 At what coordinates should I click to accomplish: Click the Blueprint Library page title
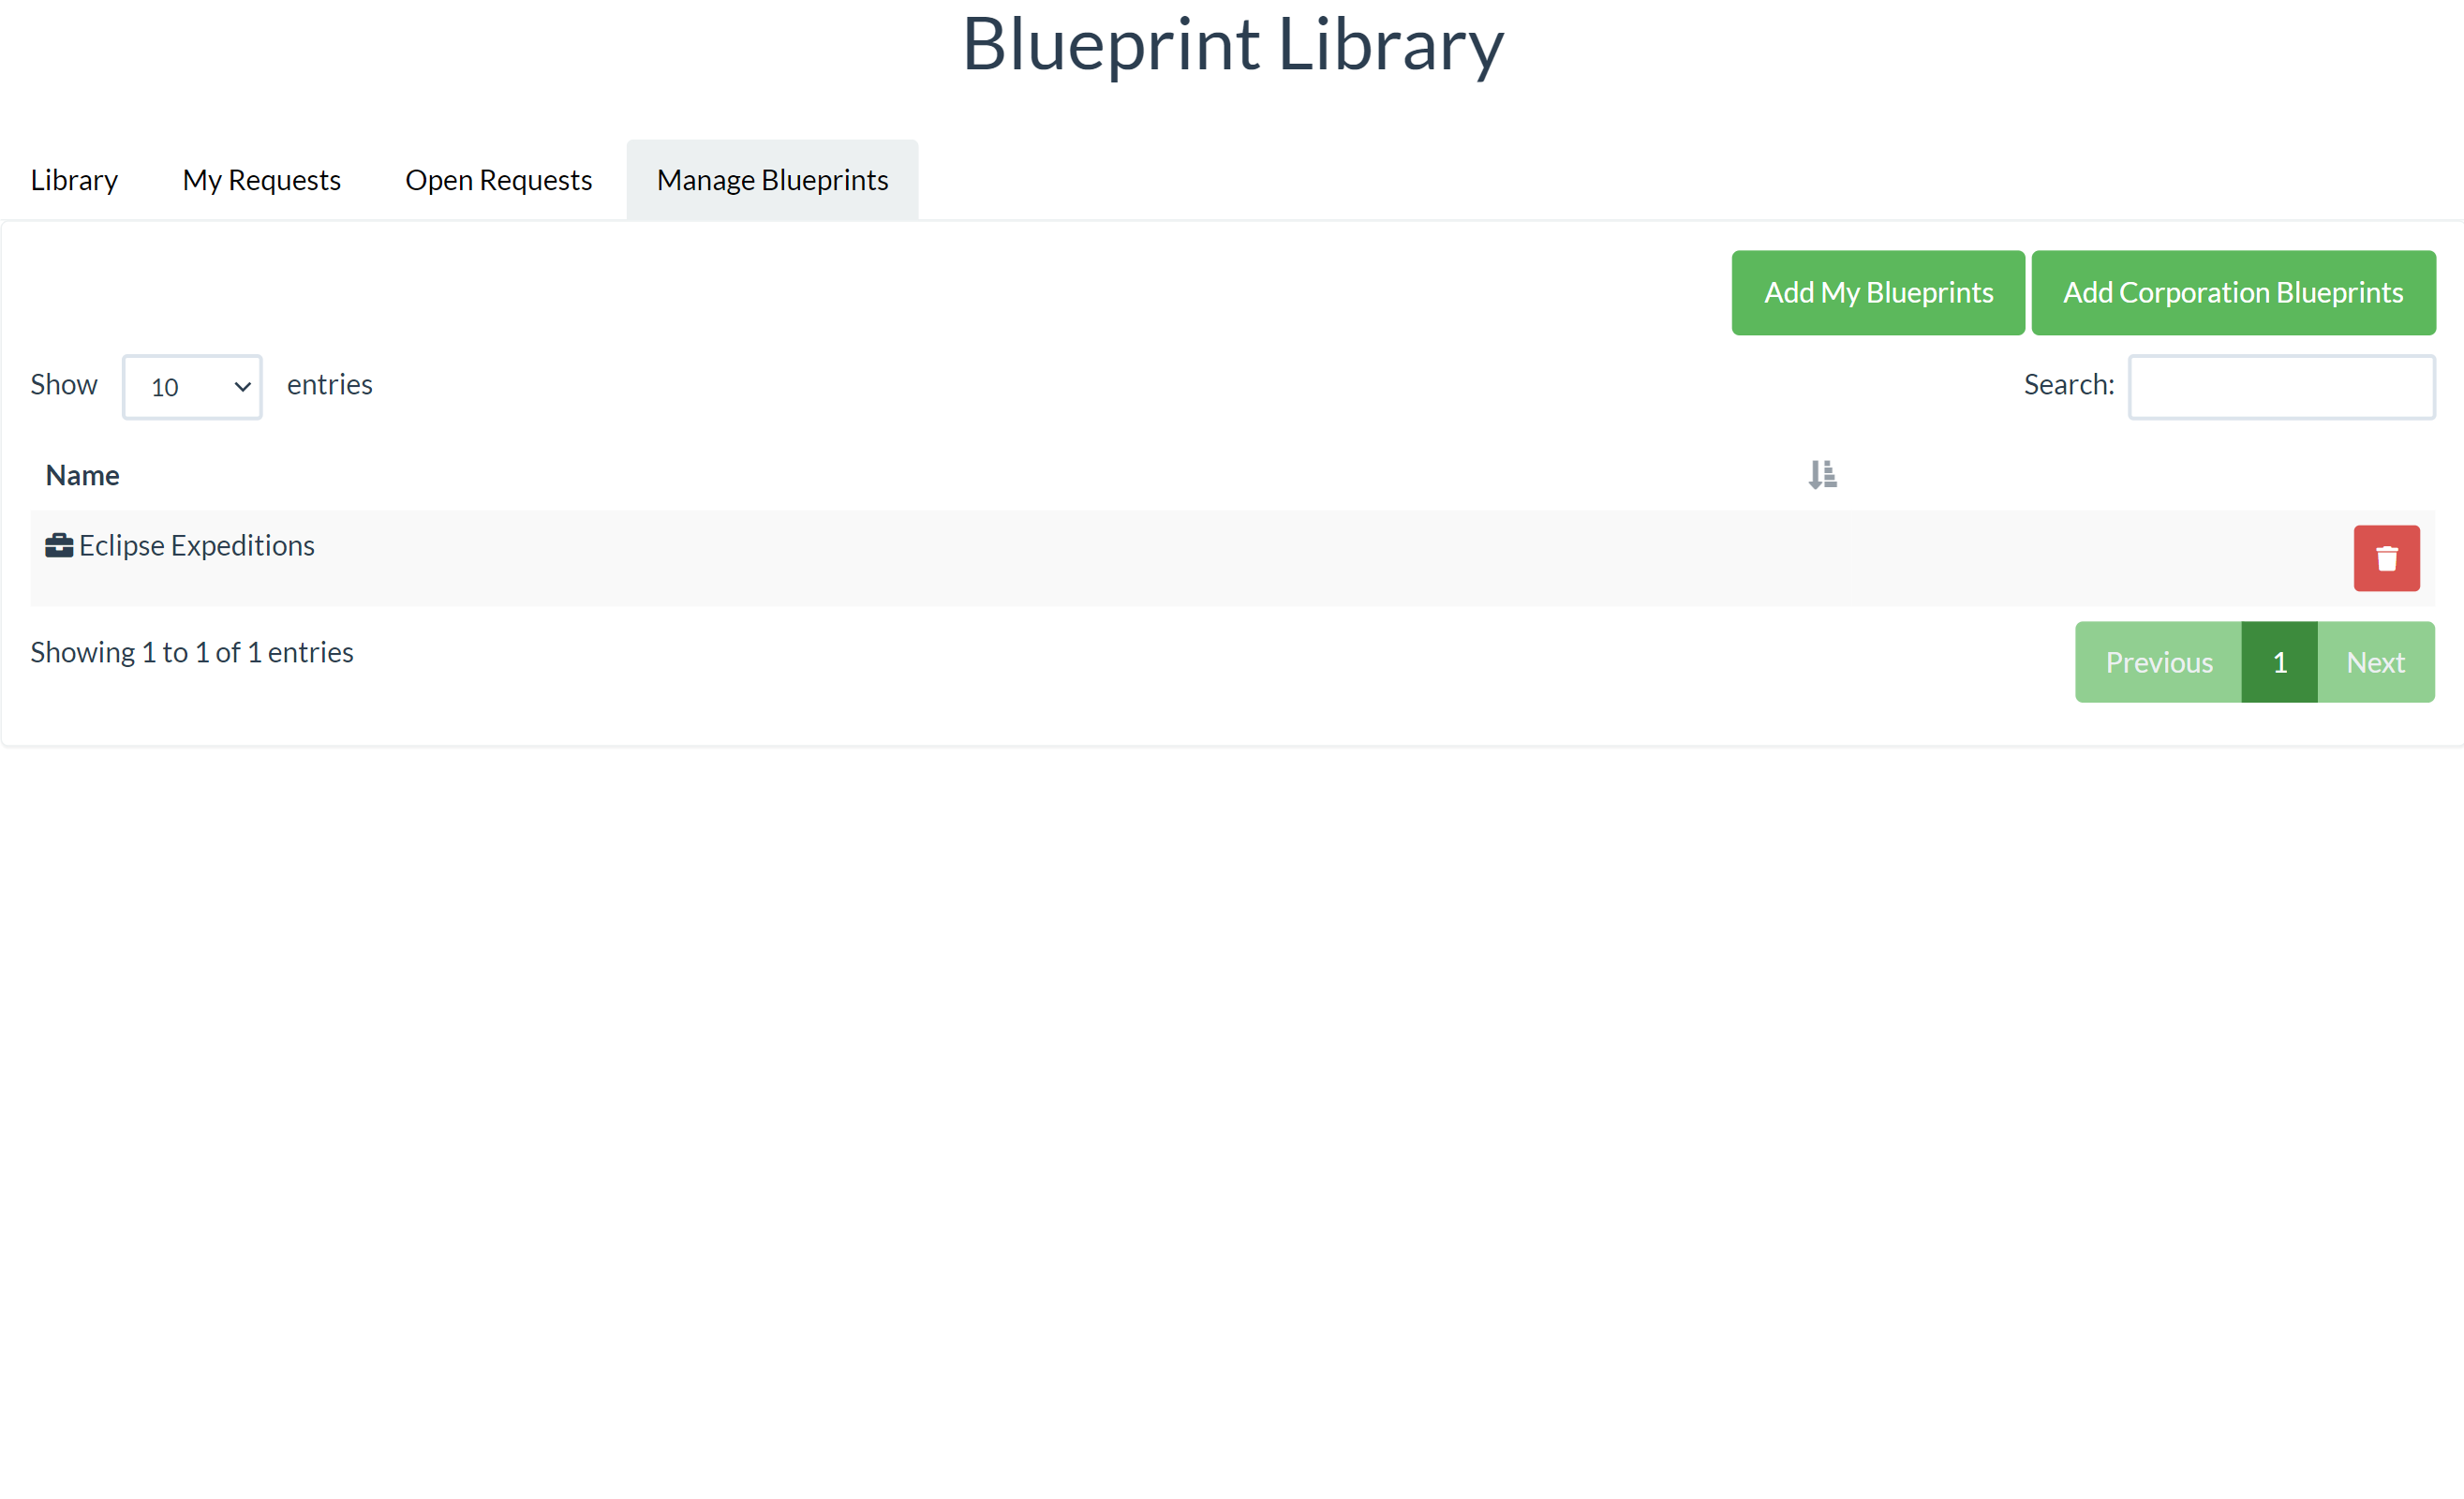click(1232, 44)
